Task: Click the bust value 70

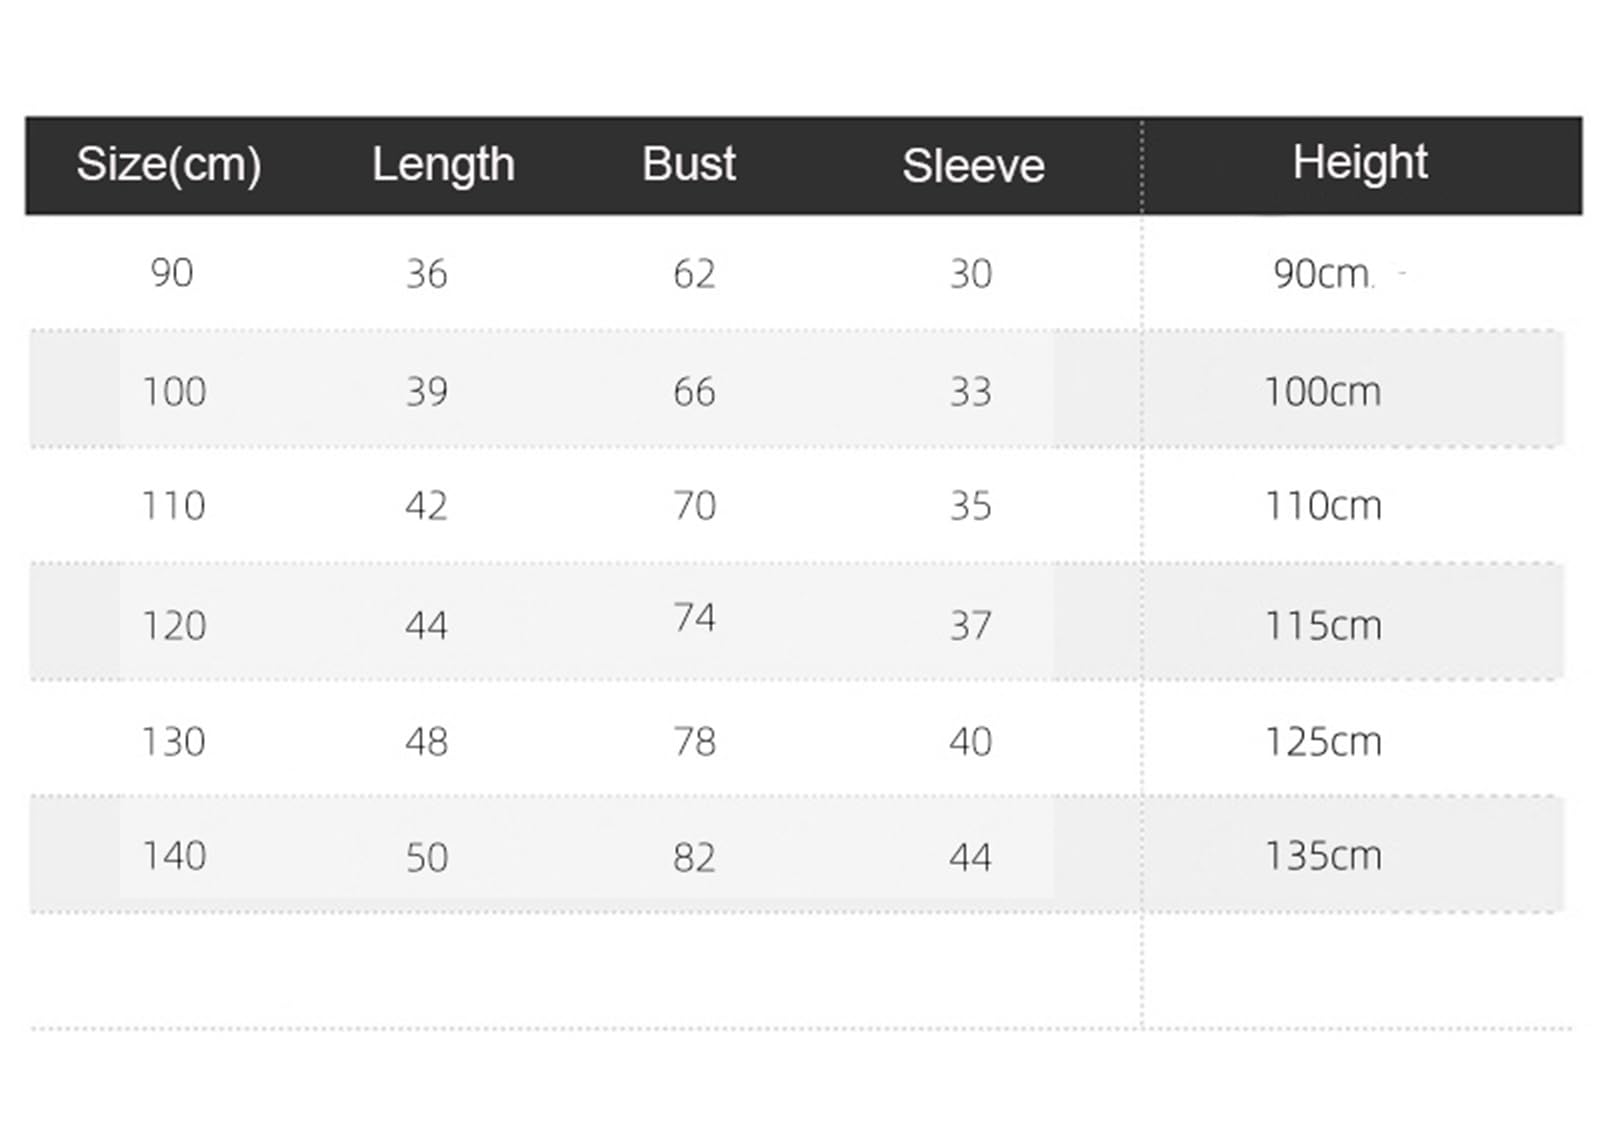Action: [x=694, y=506]
